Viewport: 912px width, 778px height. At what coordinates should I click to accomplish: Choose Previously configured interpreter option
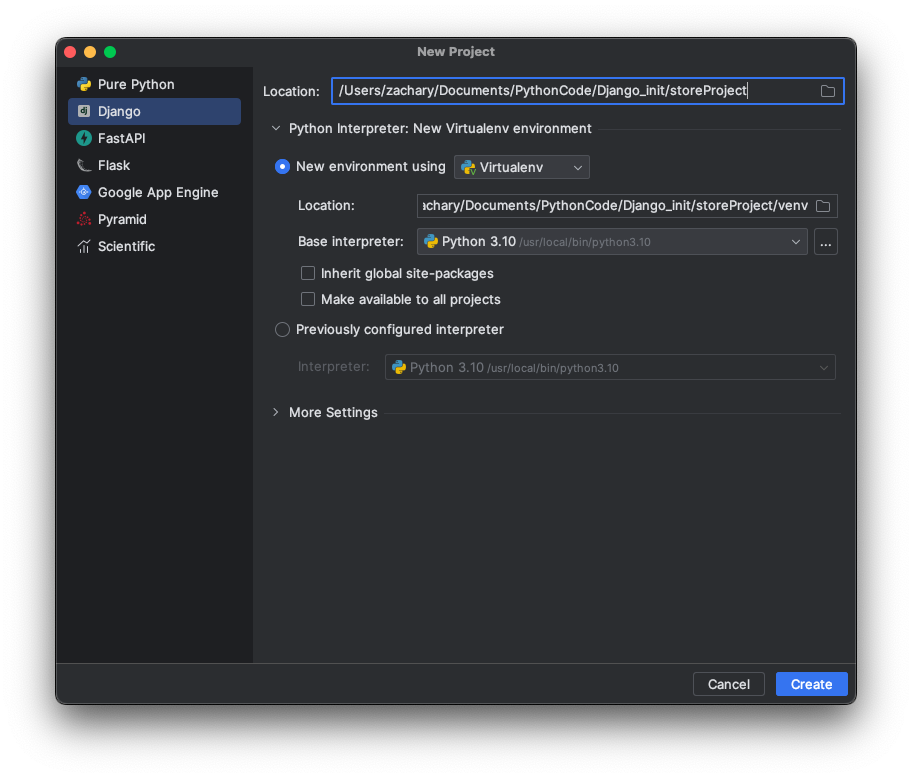(283, 330)
